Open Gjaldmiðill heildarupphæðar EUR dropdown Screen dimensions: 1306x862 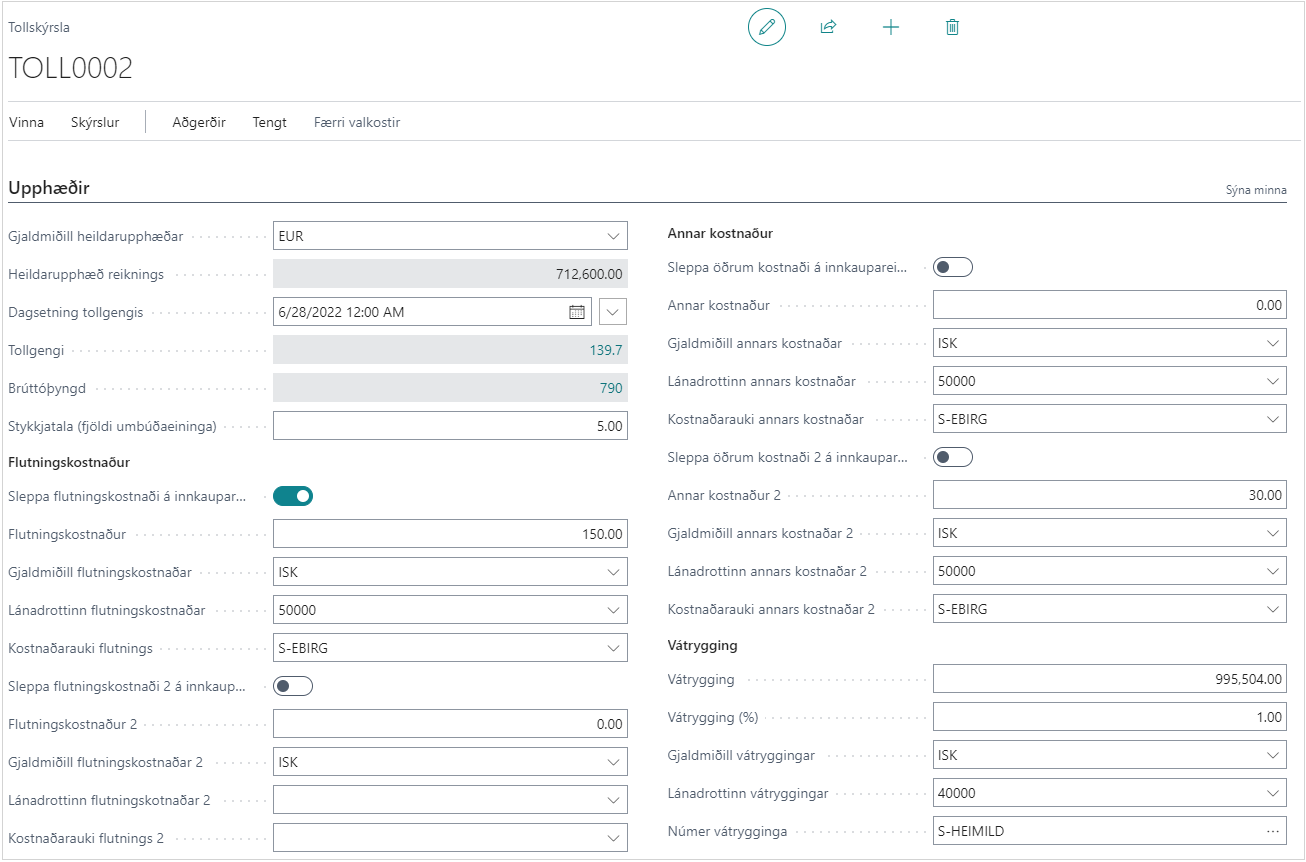(450, 236)
